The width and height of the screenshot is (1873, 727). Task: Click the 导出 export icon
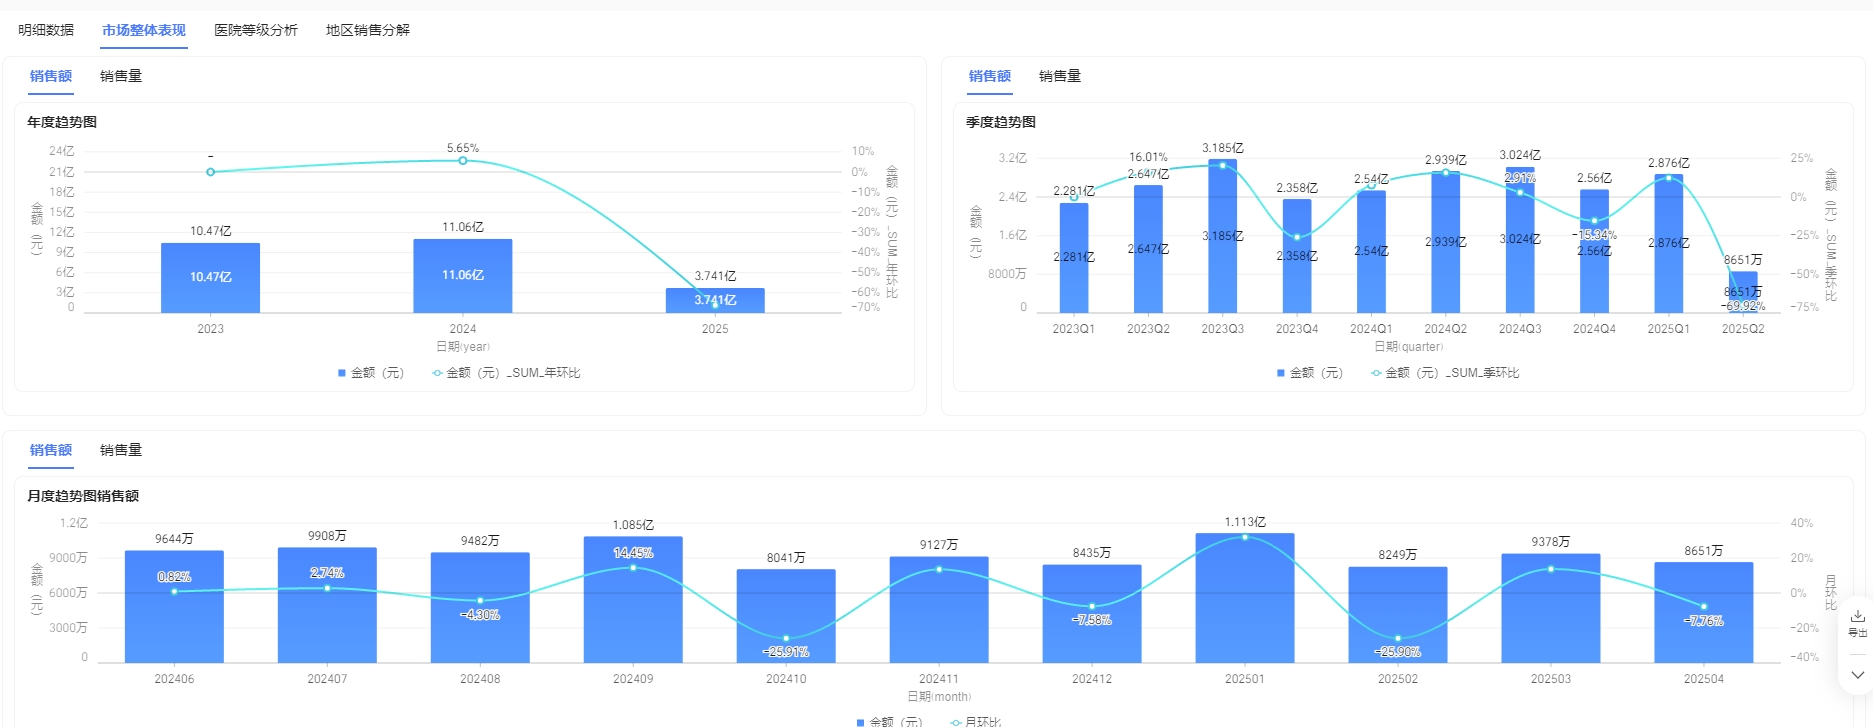tap(1857, 621)
